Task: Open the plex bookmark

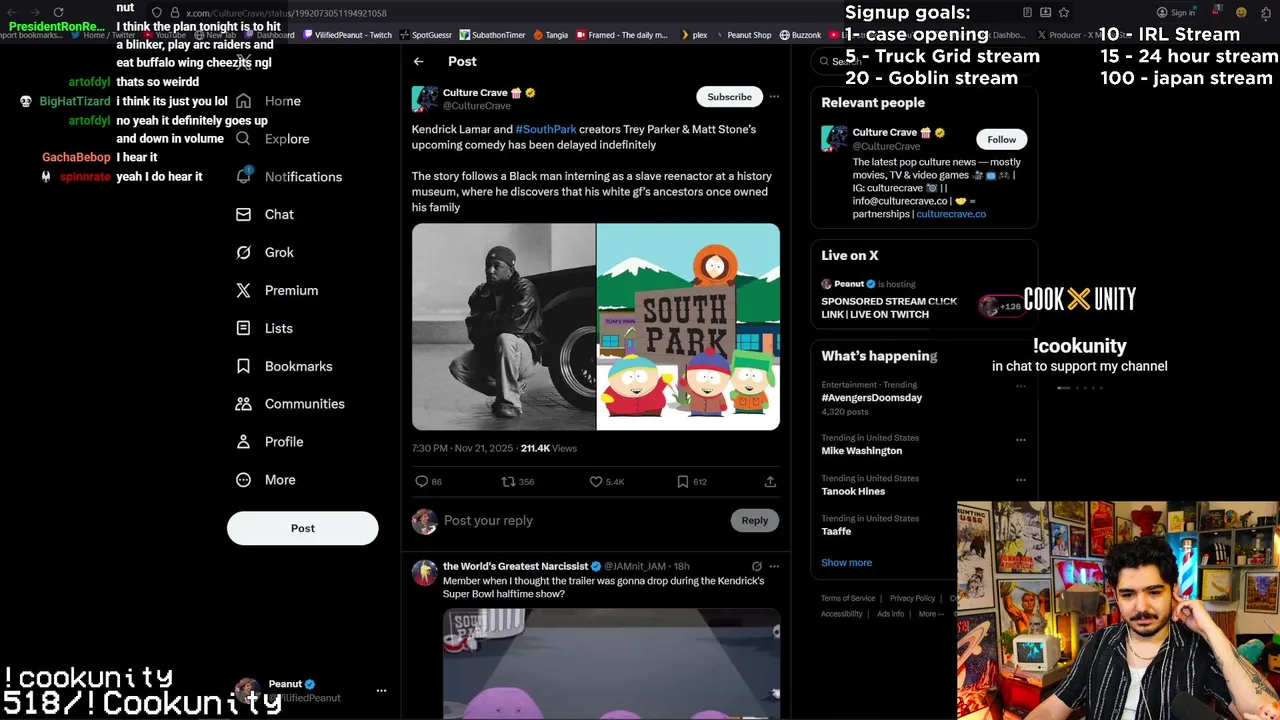Action: point(694,35)
